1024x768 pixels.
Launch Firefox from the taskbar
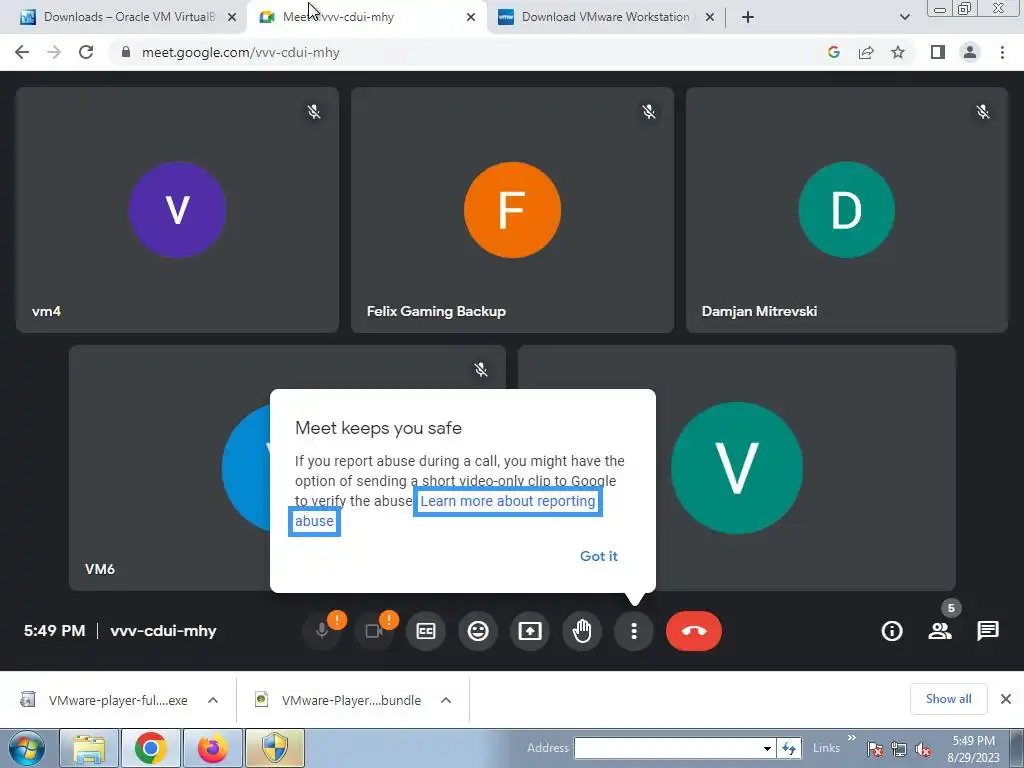pos(212,748)
